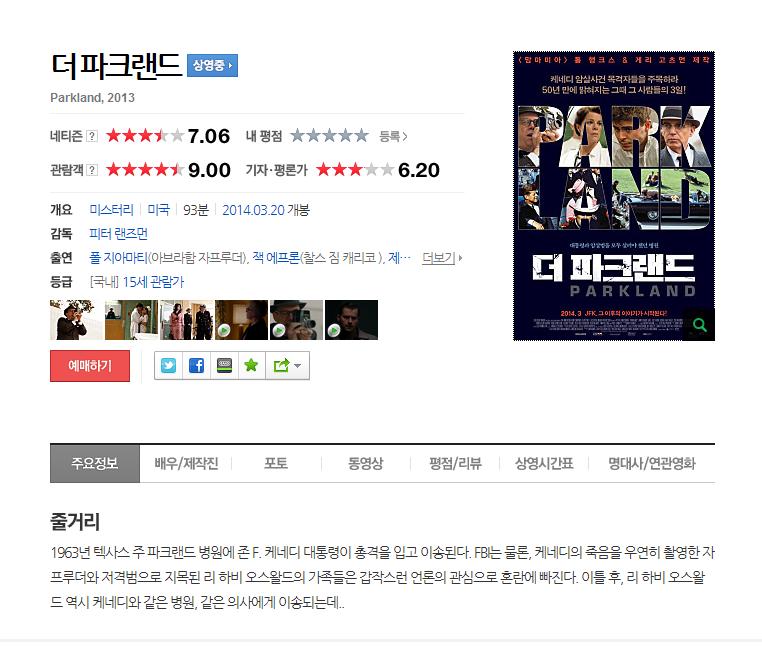Select the 상영시간표 tab

click(544, 463)
